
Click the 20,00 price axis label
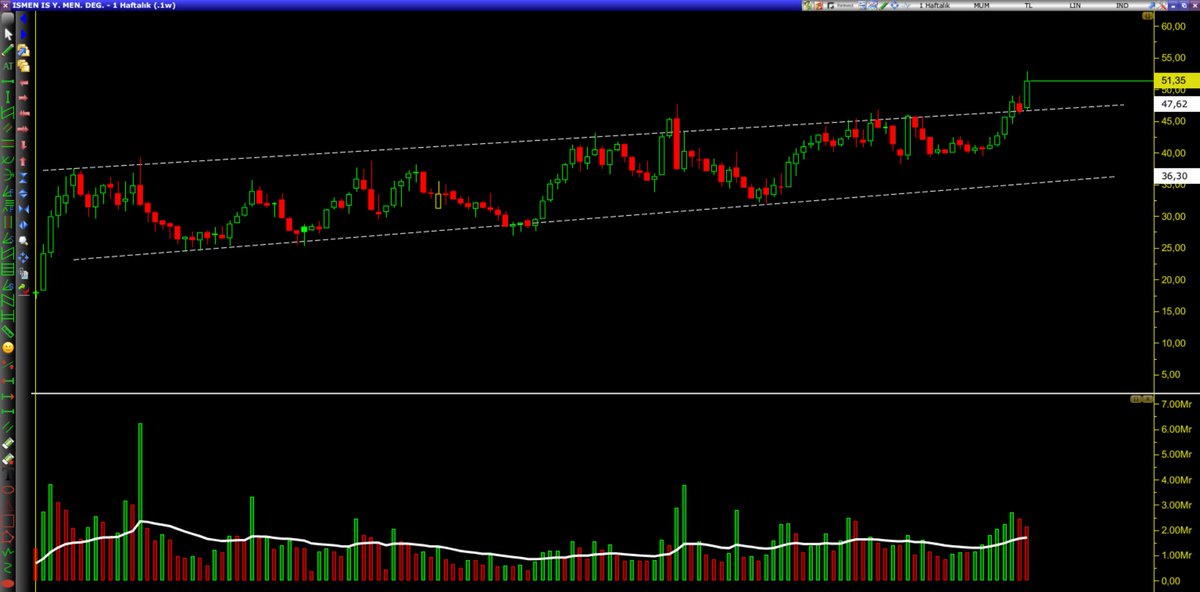click(1174, 279)
